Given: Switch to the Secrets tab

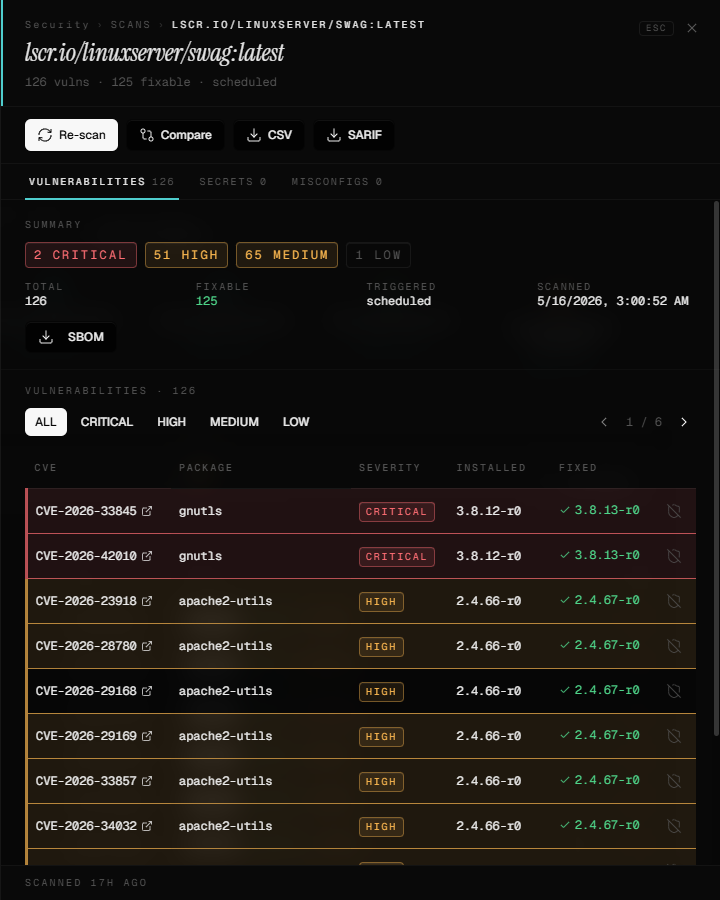Looking at the screenshot, I should coord(233,182).
